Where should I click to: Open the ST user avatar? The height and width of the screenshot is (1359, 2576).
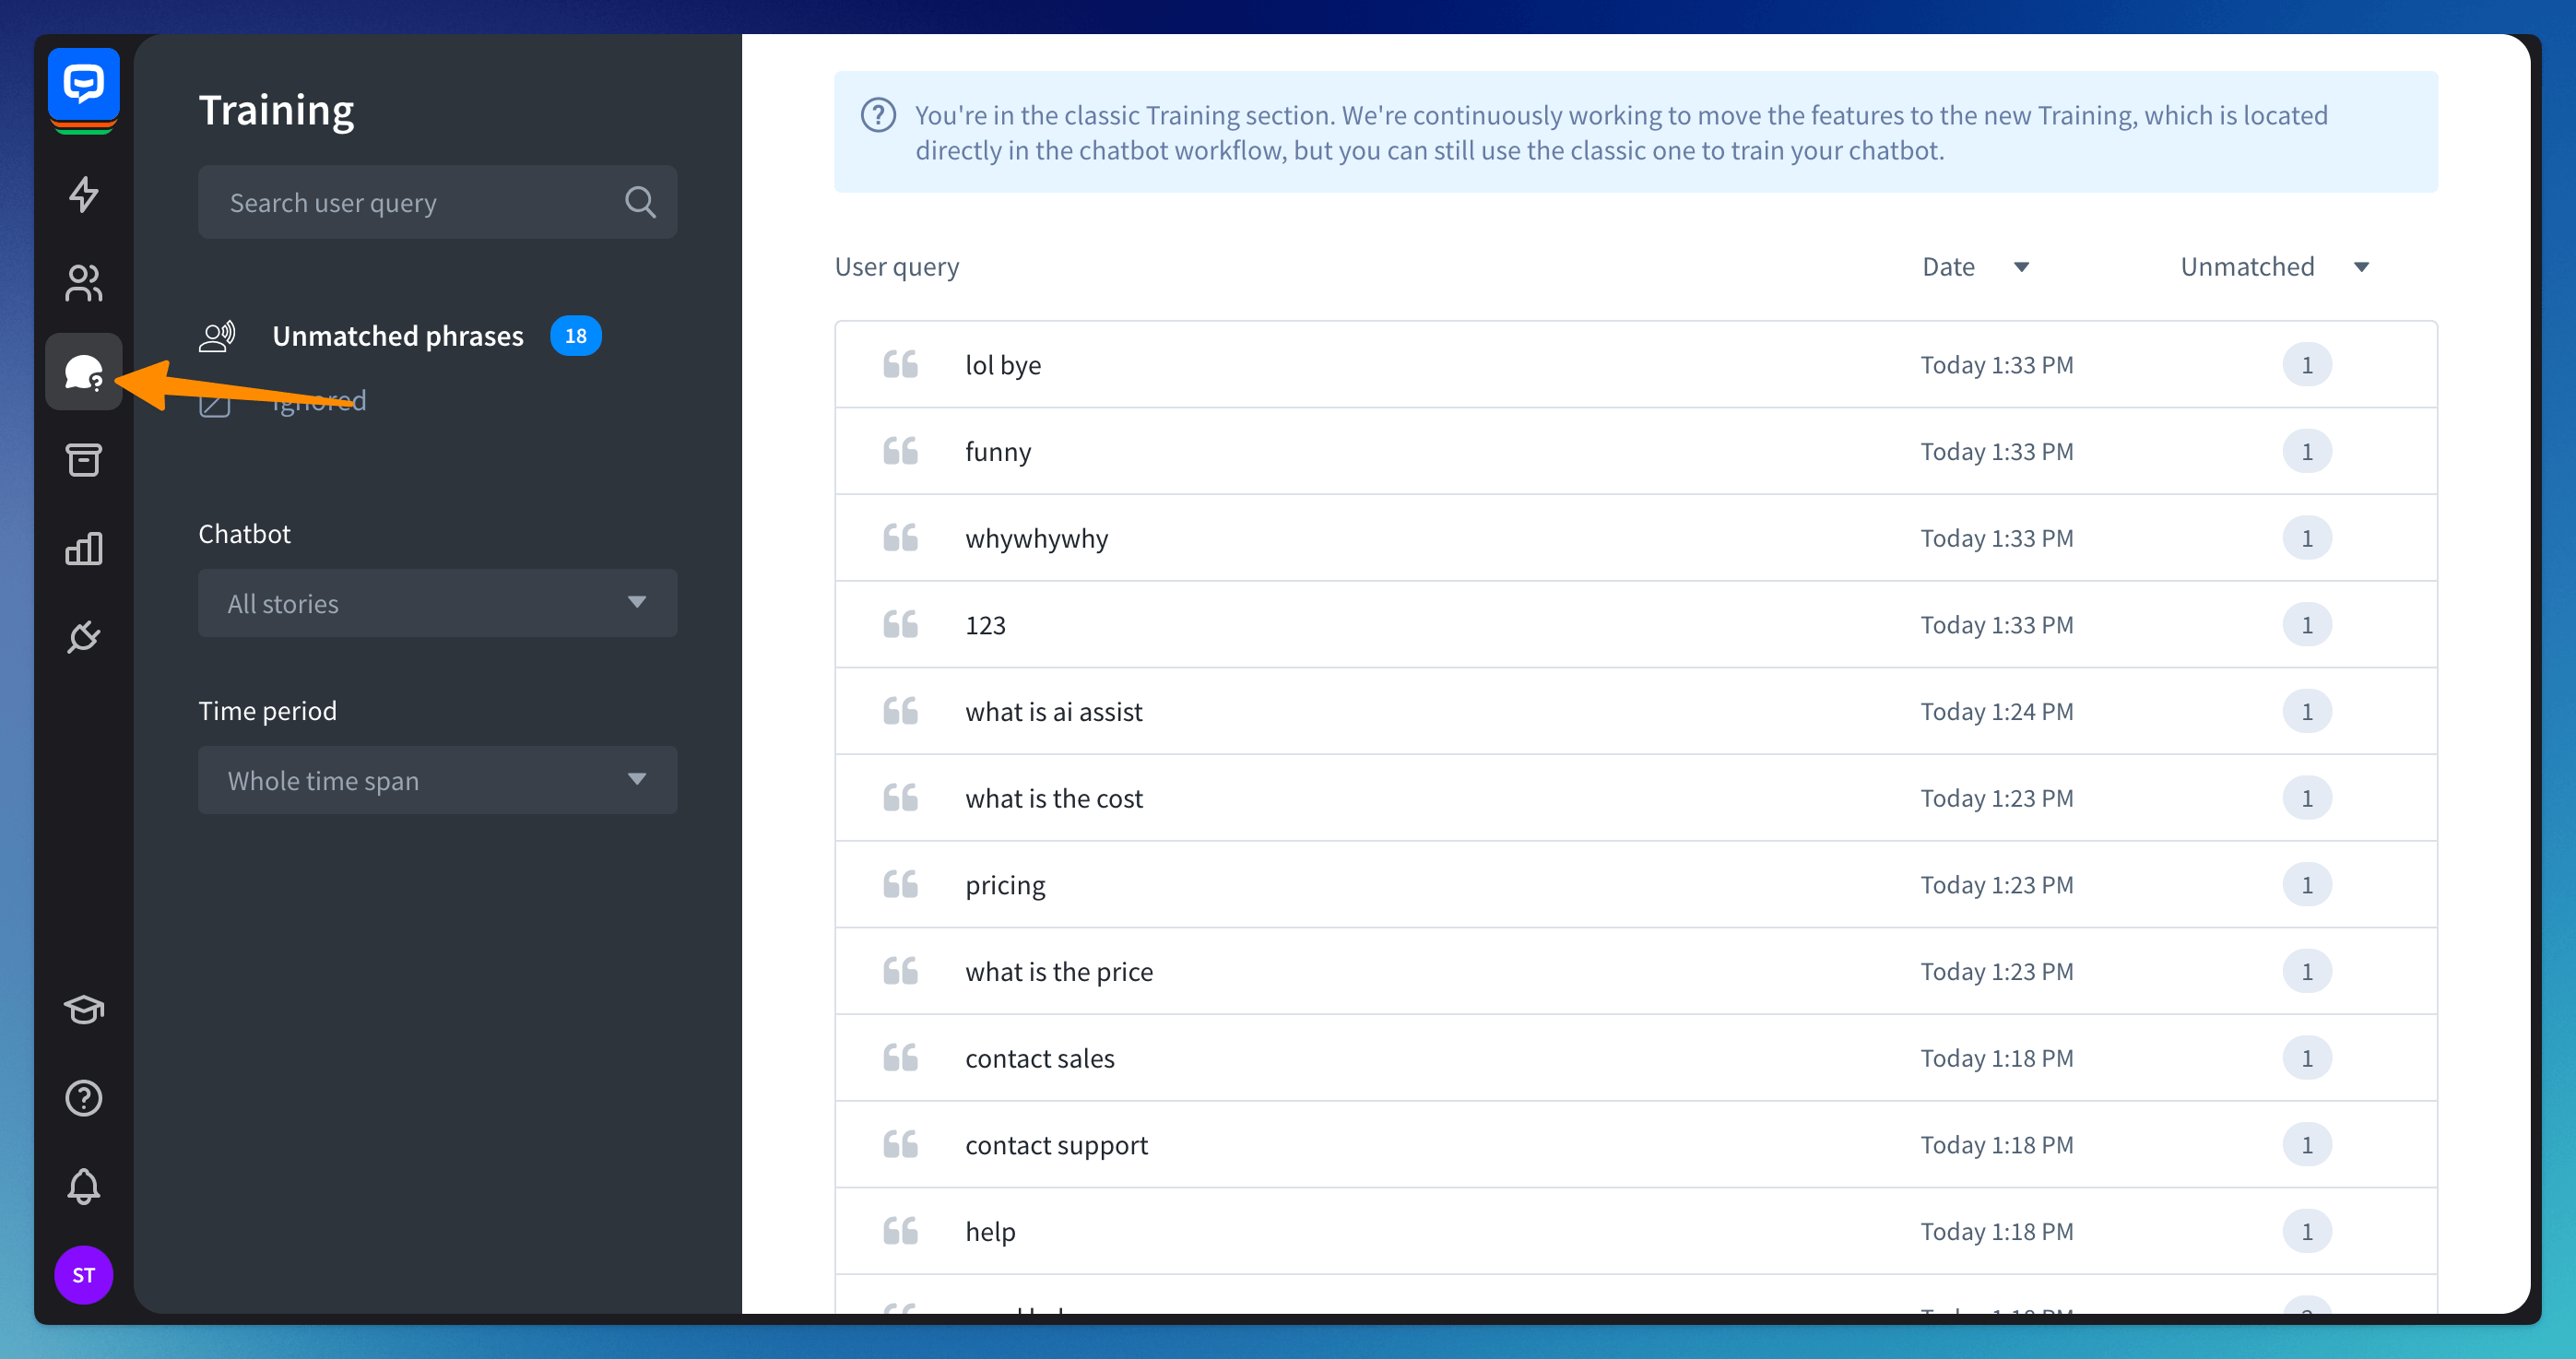(x=84, y=1275)
